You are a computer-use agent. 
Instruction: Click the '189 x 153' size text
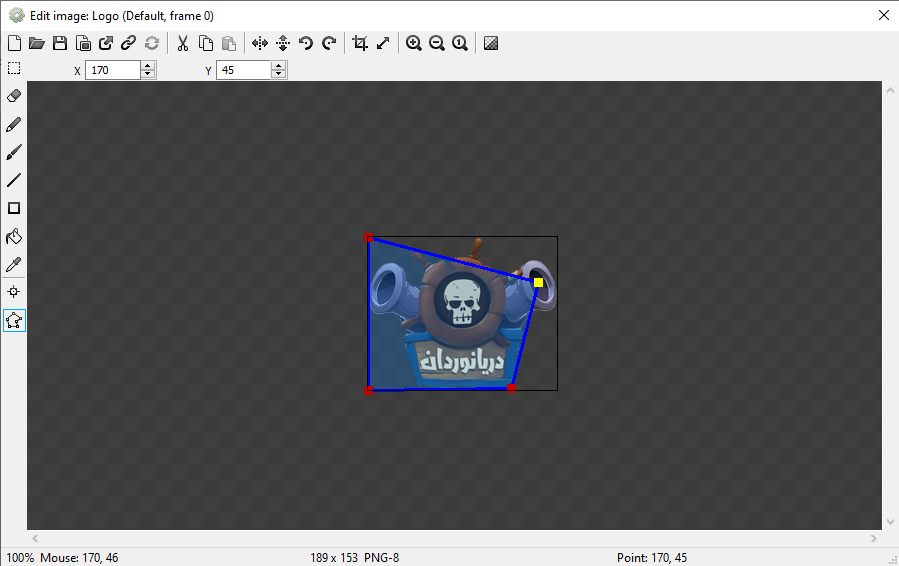[x=334, y=557]
